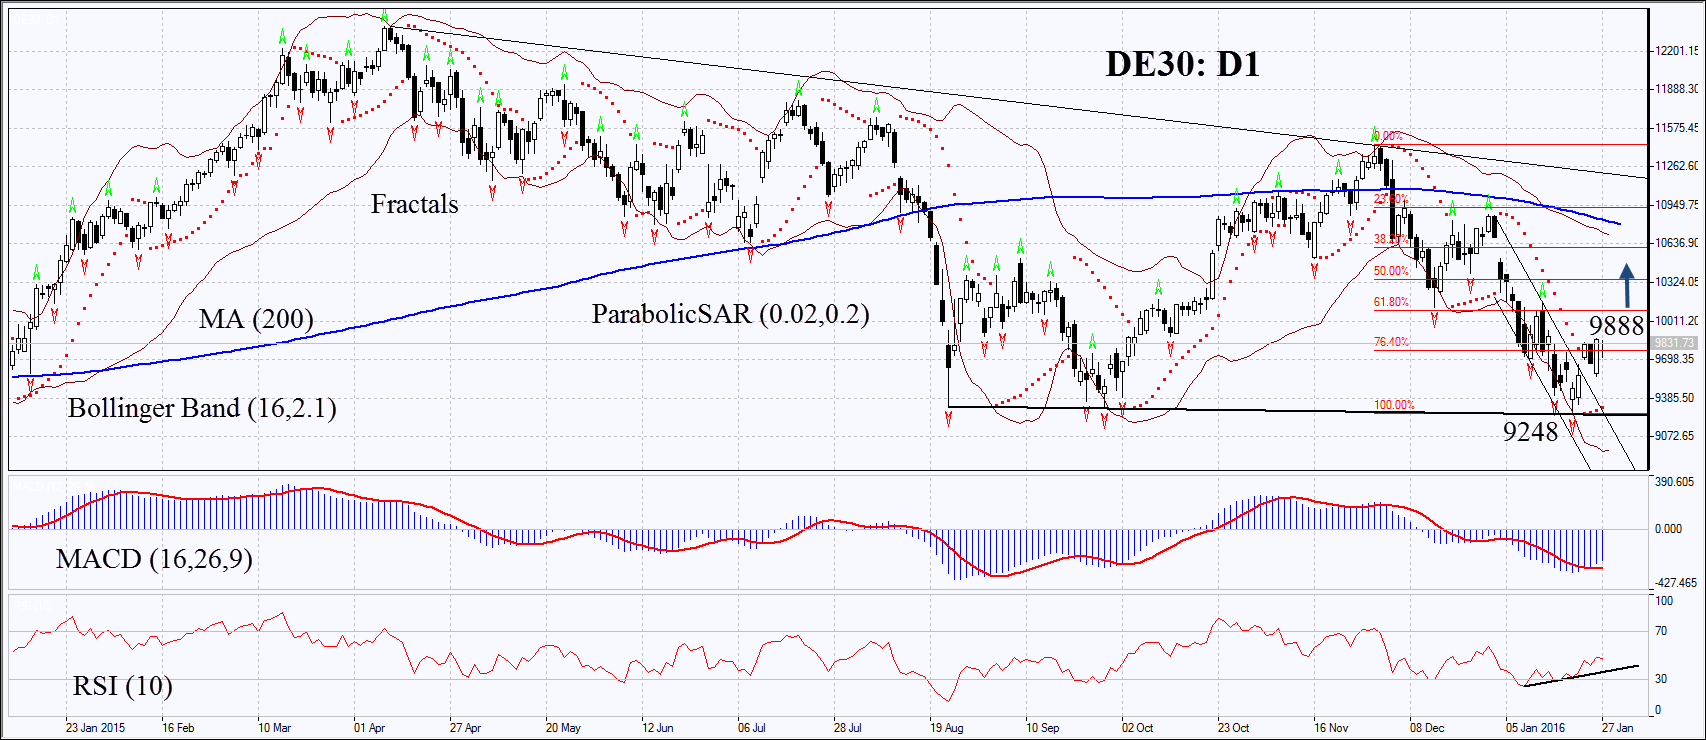Click the 9072.65 price axis value
Image resolution: width=1706 pixels, height=740 pixels.
pyautogui.click(x=1674, y=435)
